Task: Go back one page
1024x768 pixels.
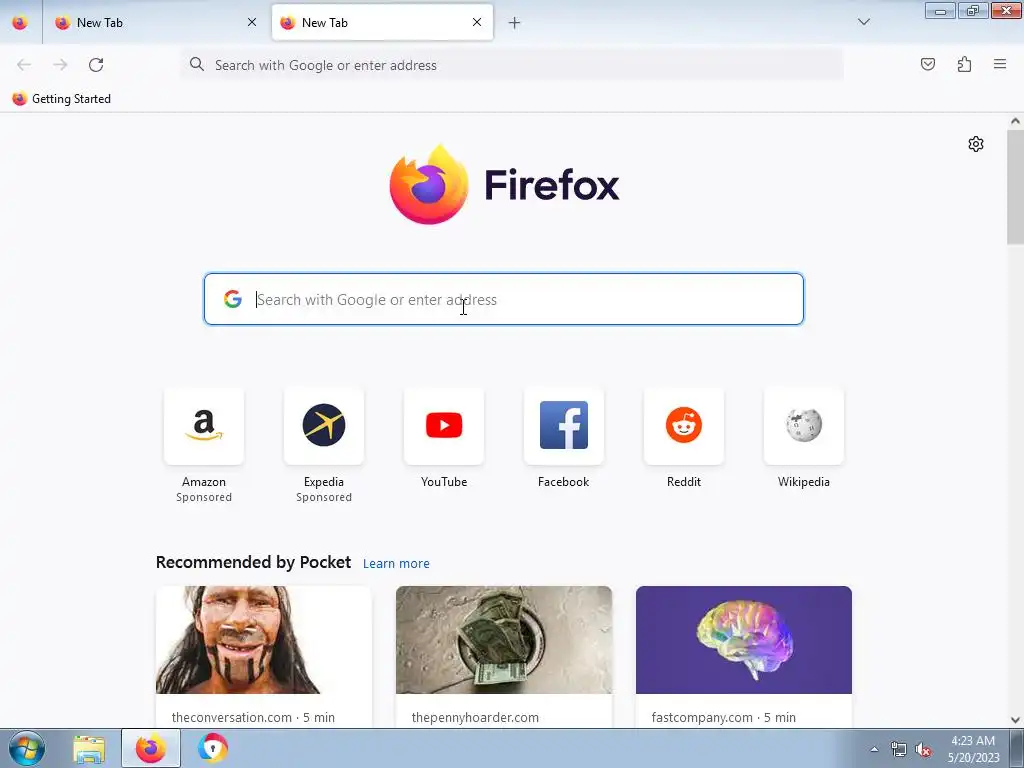Action: pos(24,65)
